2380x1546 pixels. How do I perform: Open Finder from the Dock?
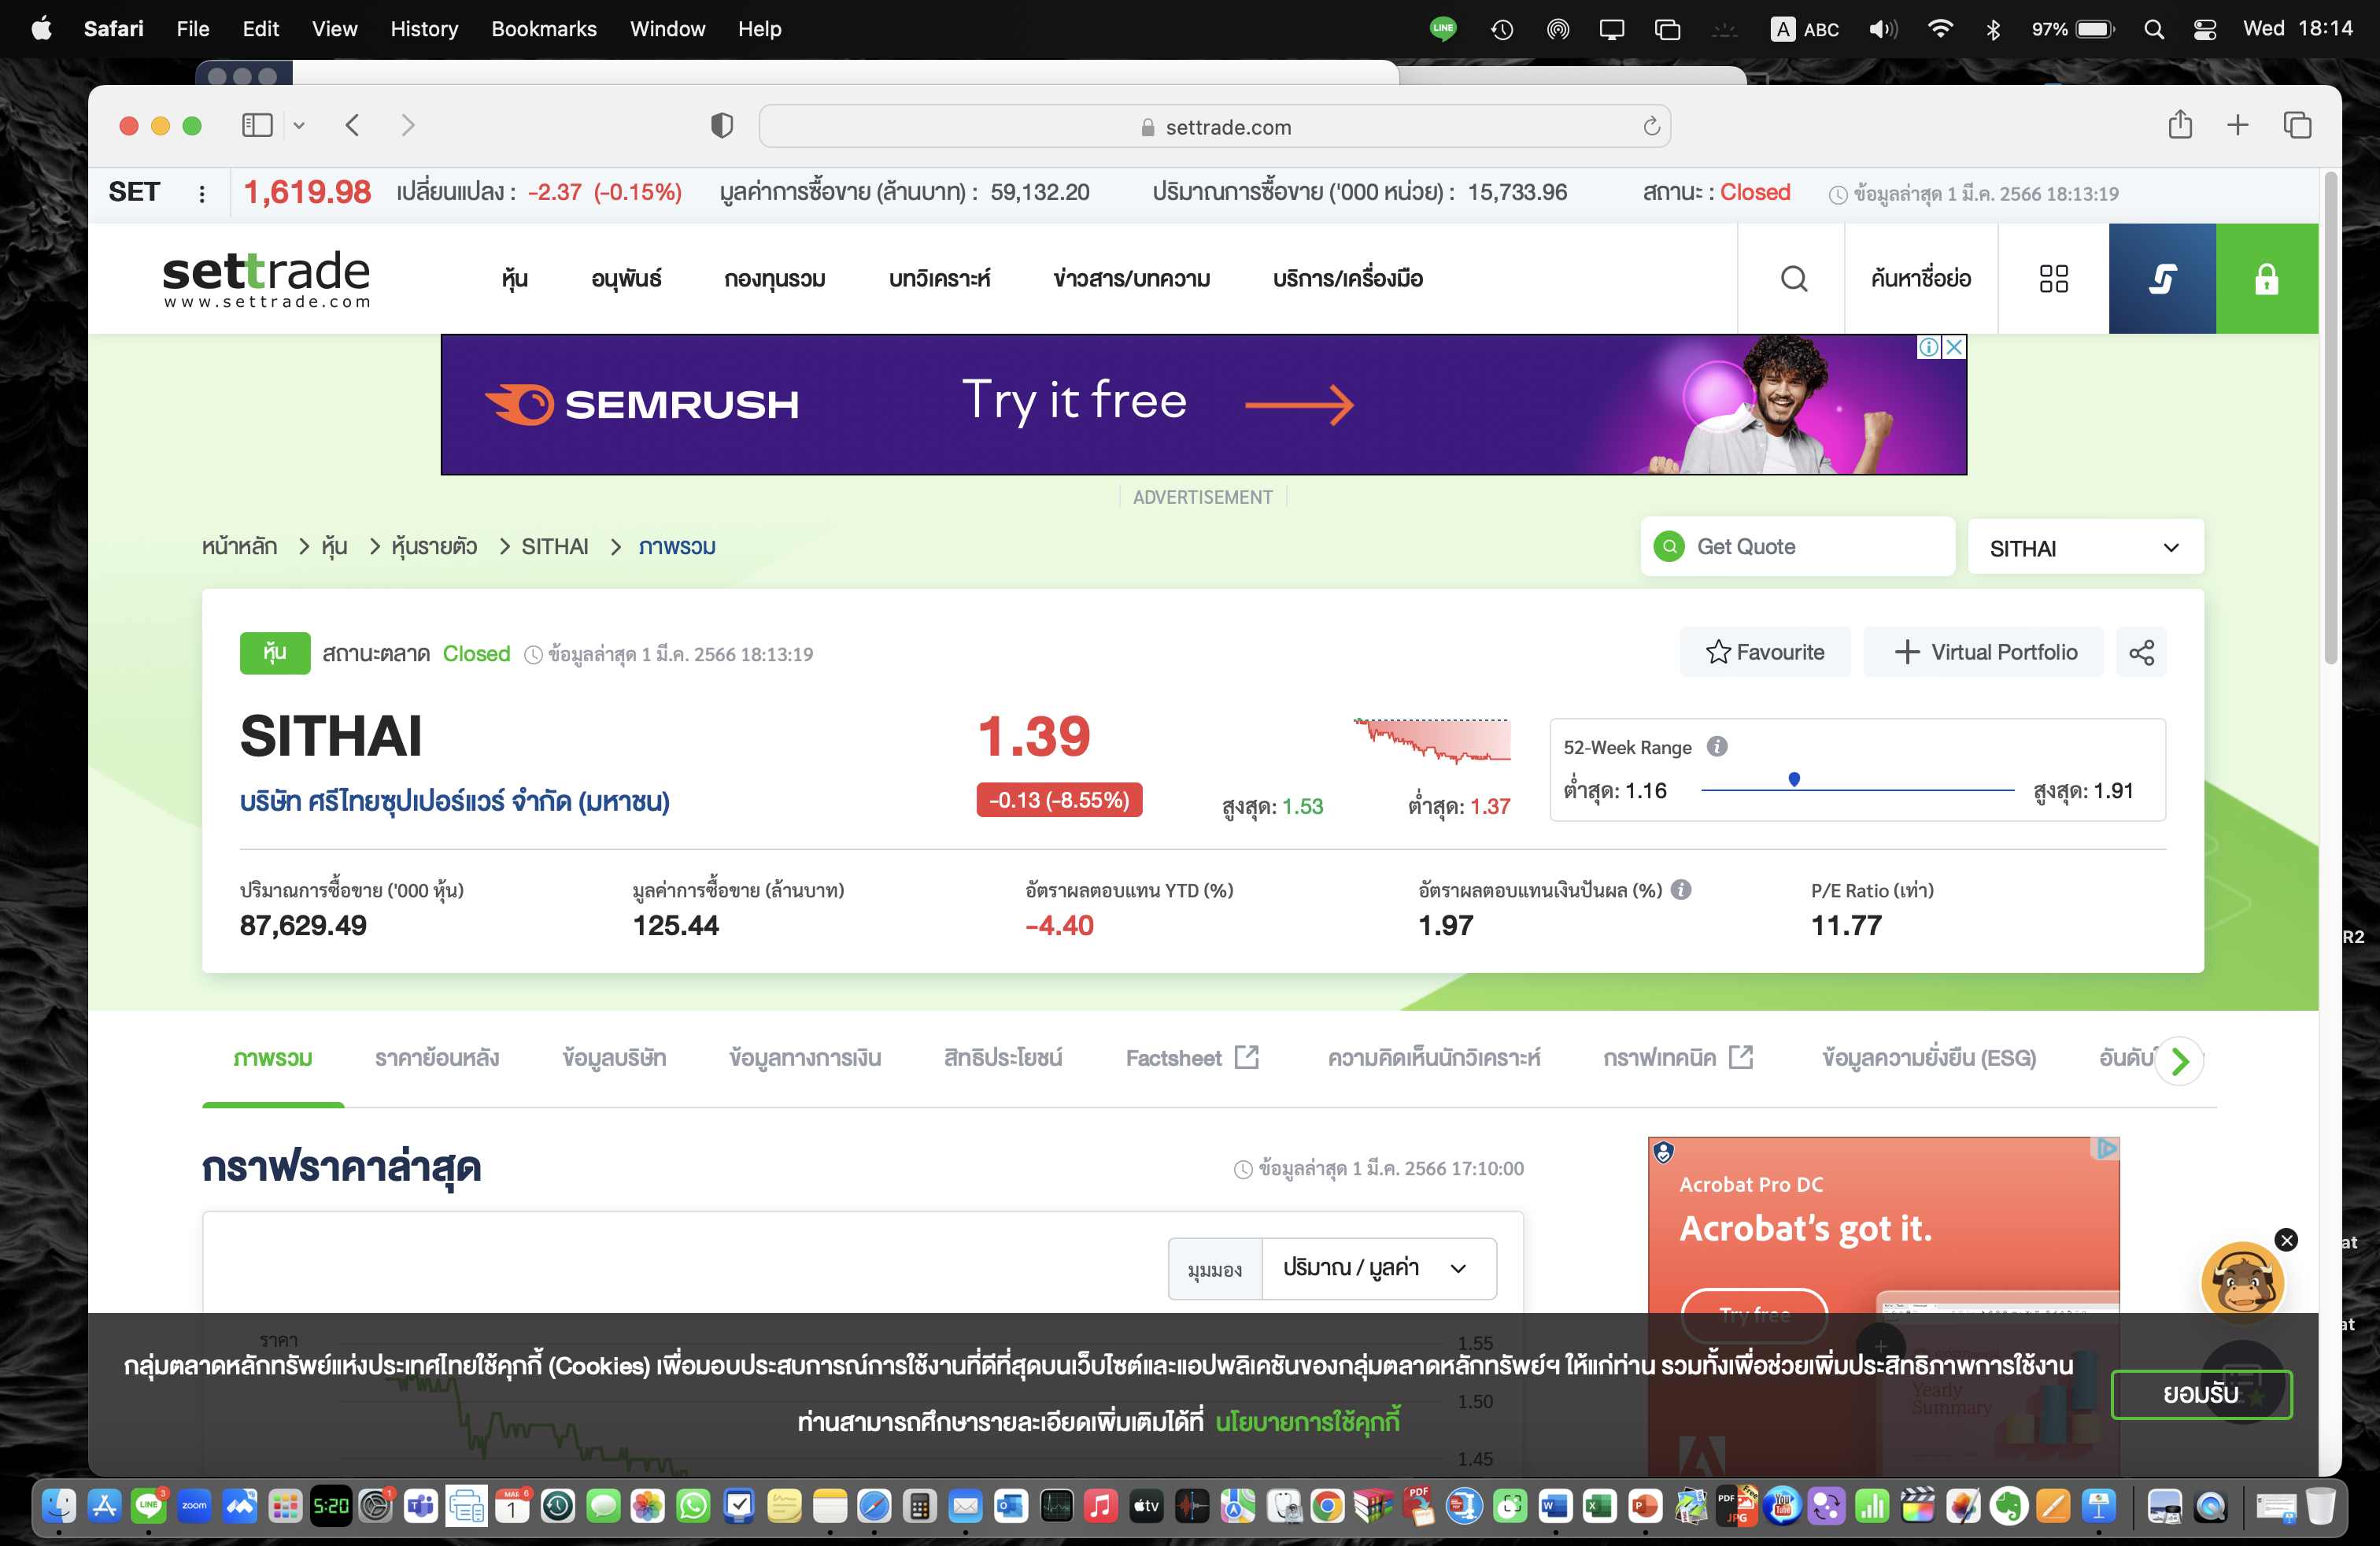[x=59, y=1506]
